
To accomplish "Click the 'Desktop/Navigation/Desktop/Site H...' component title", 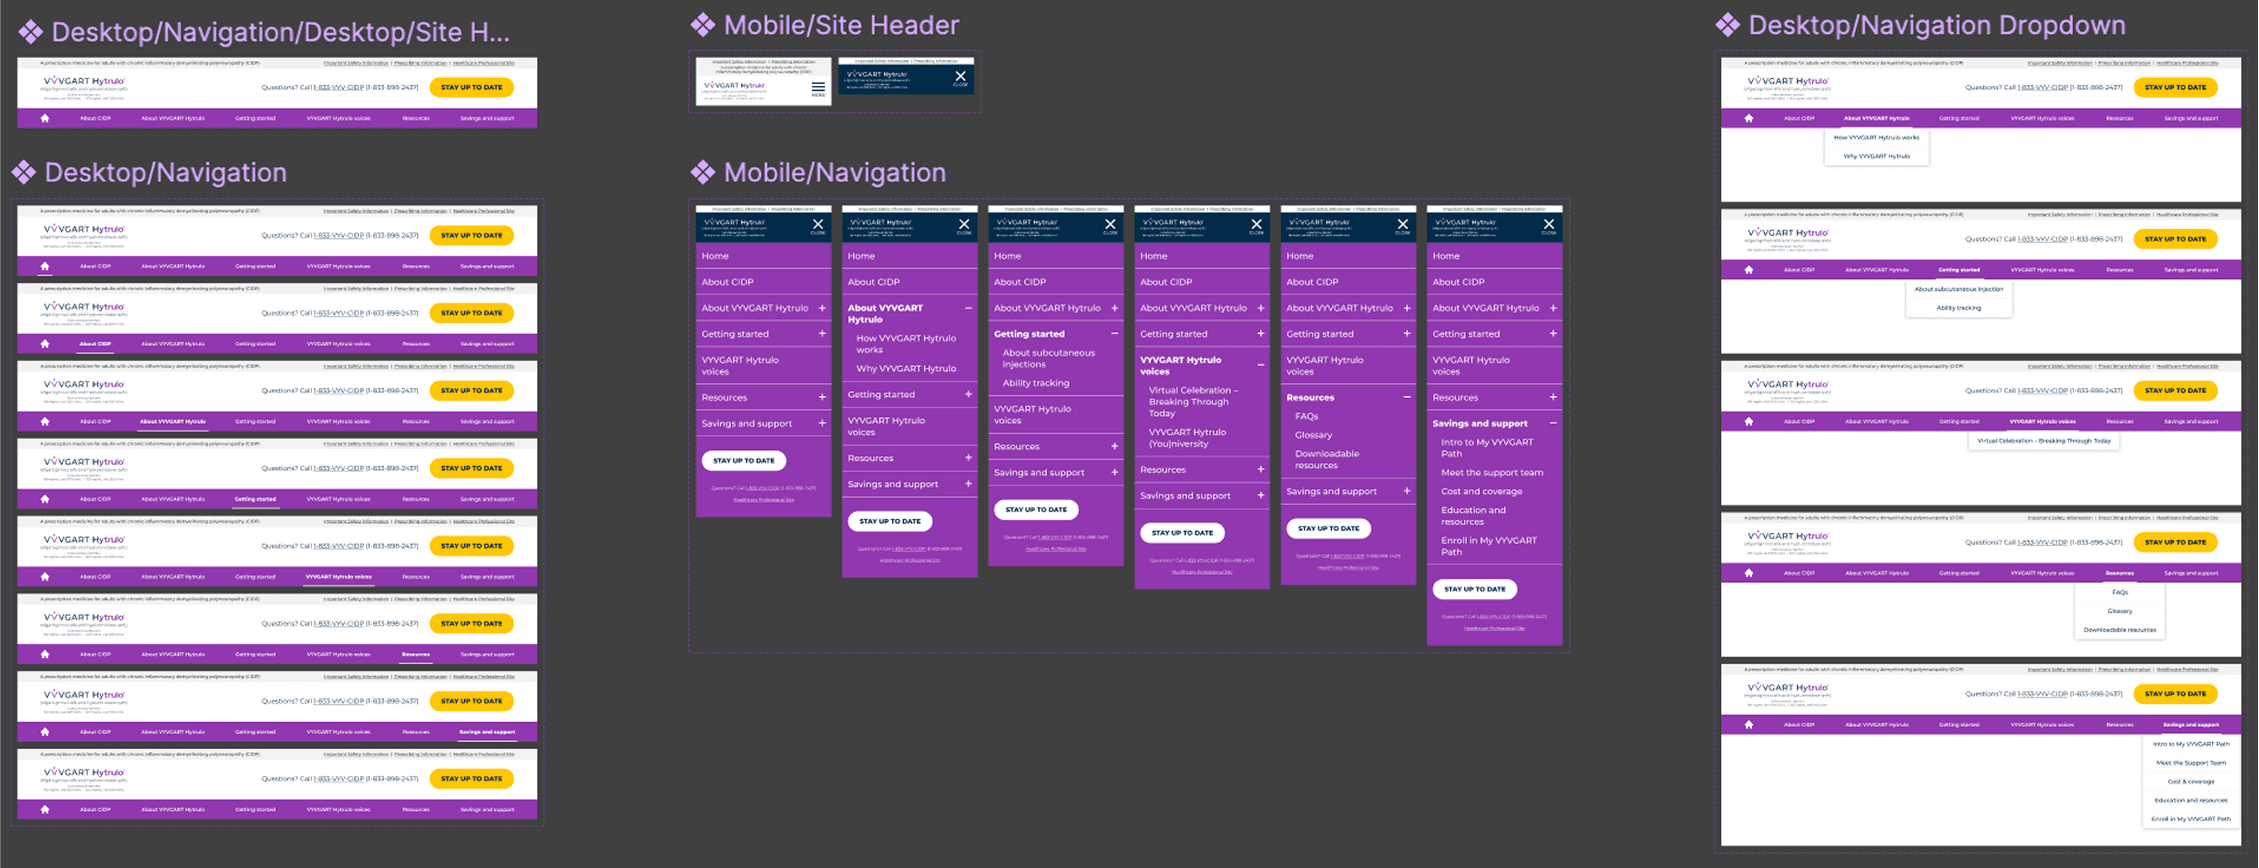I will (280, 32).
